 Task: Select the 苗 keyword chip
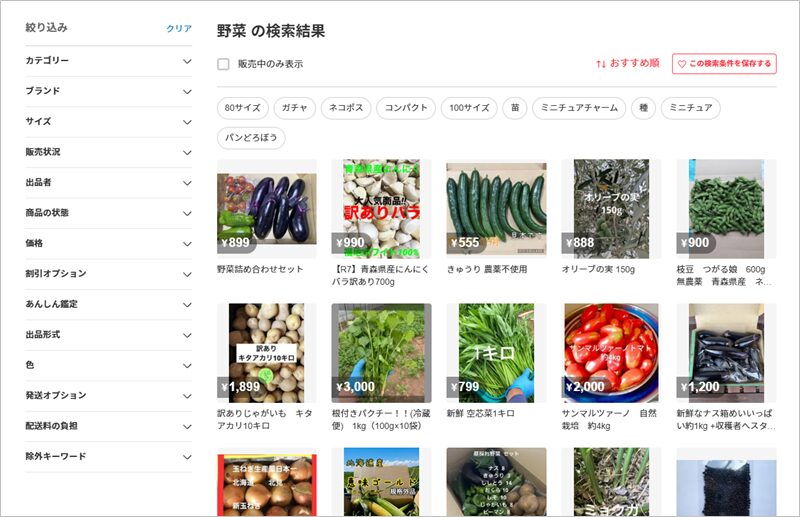515,108
